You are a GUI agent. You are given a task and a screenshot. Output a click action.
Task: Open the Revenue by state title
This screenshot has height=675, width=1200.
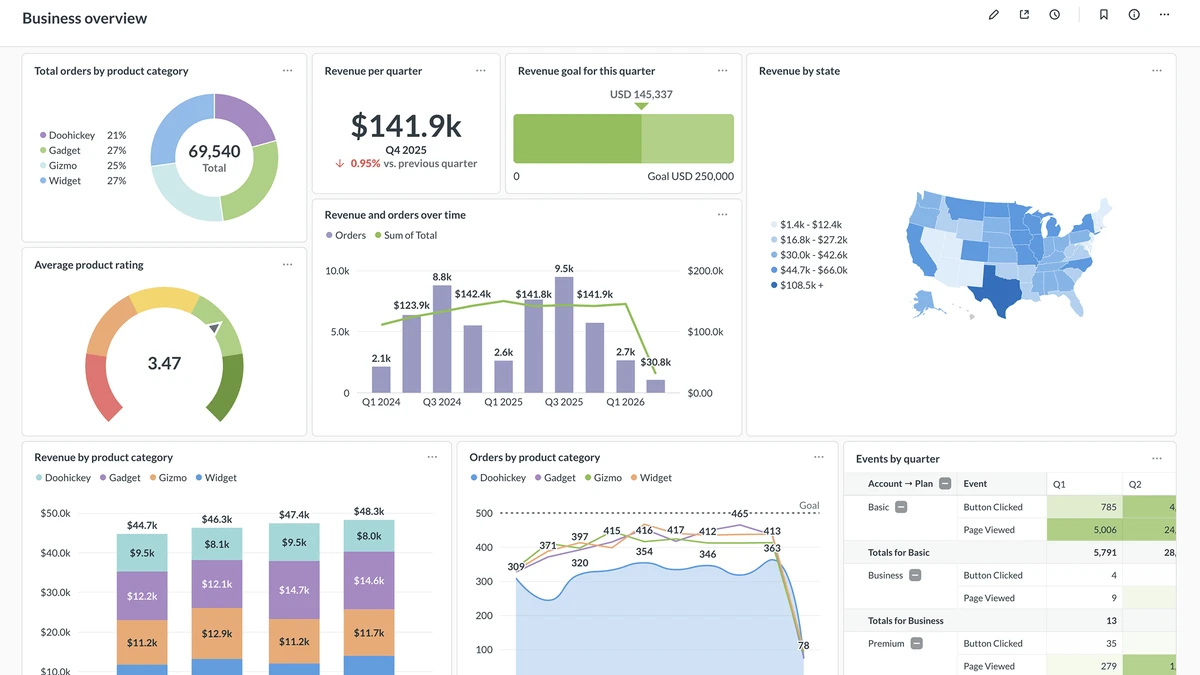pyautogui.click(x=799, y=71)
